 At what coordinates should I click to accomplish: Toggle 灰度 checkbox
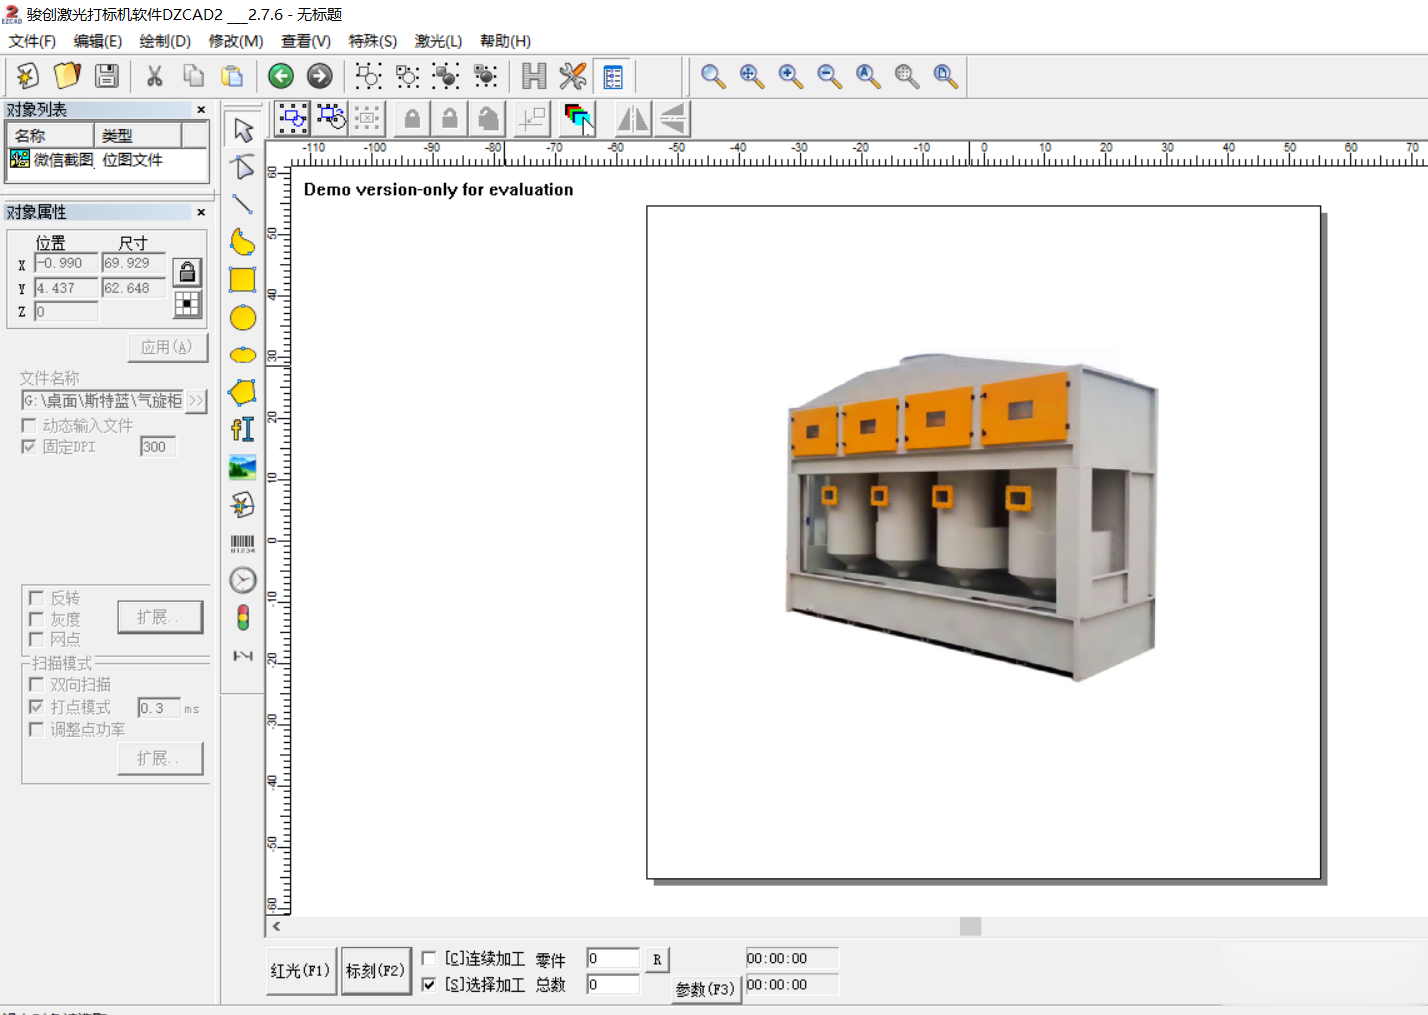(x=37, y=619)
